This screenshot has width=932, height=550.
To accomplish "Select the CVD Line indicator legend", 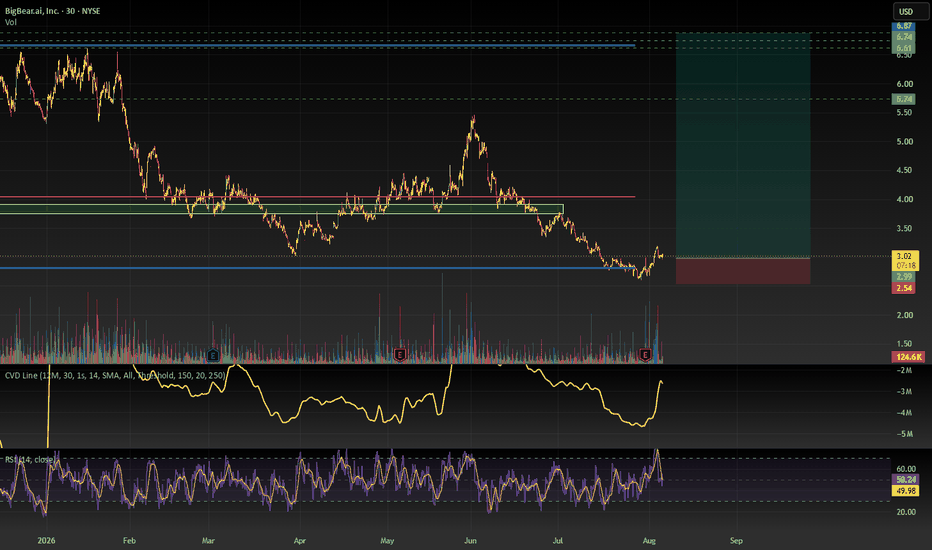I will click(x=115, y=375).
